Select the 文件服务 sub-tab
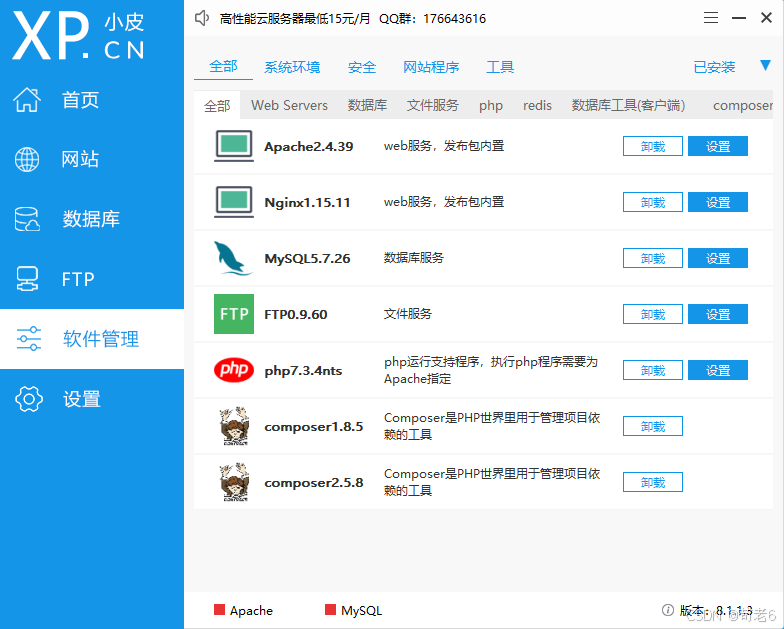784x629 pixels. pos(433,106)
